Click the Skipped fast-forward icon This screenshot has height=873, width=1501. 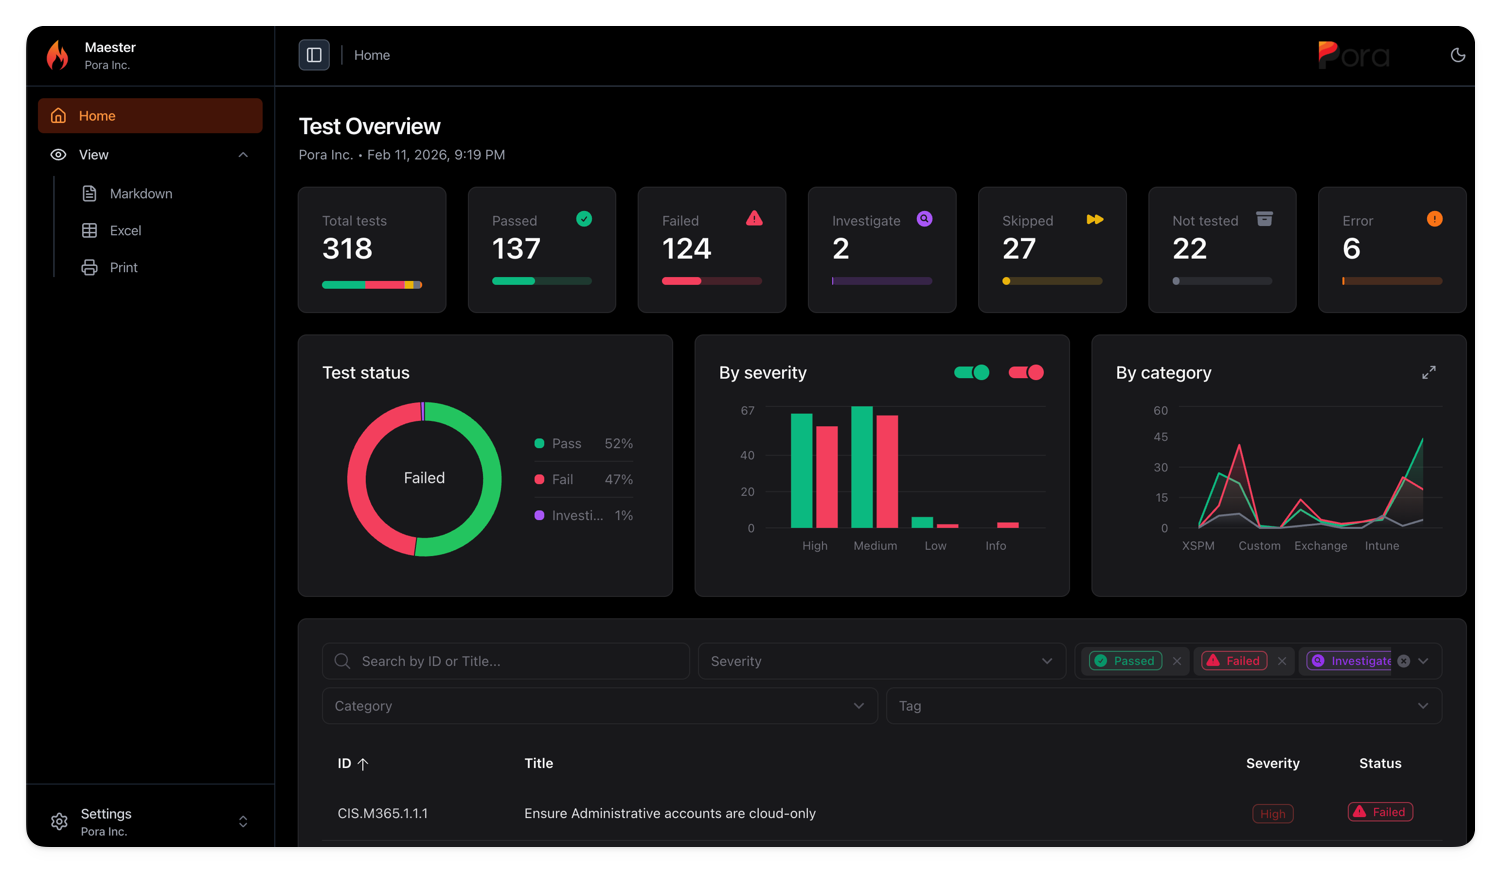(1095, 219)
